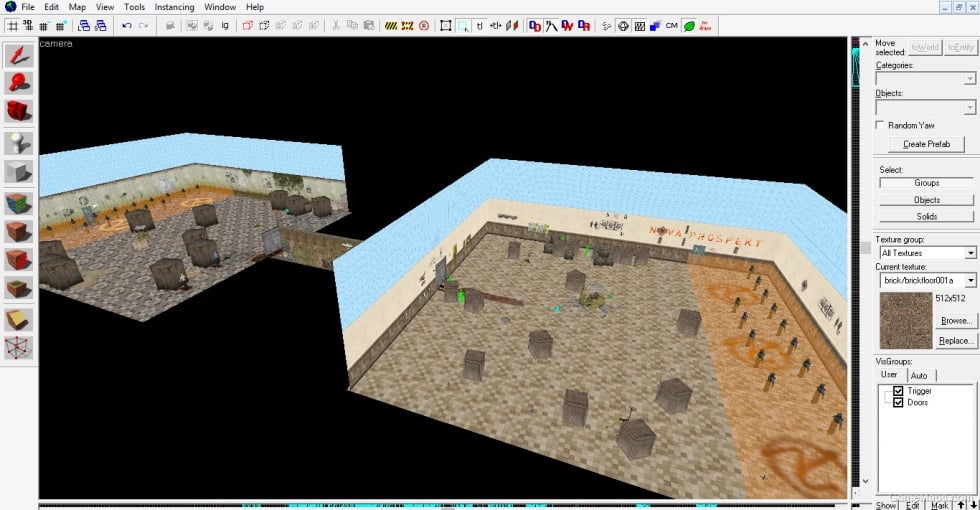Click the Hide Unselected Objects icon
This screenshot has width=980, height=510.
264,26
